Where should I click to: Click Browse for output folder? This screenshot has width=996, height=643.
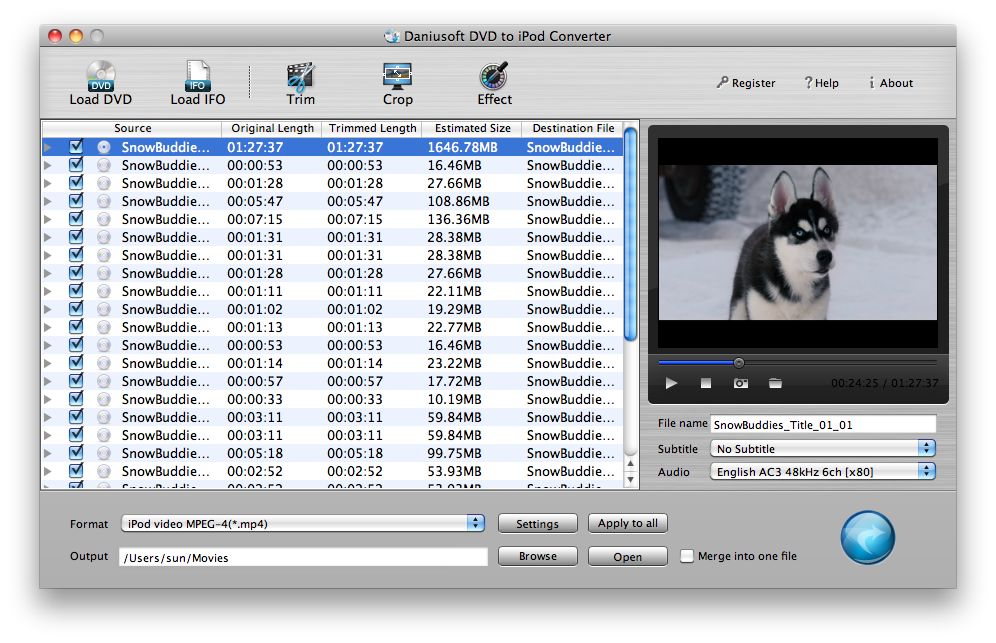coord(537,556)
